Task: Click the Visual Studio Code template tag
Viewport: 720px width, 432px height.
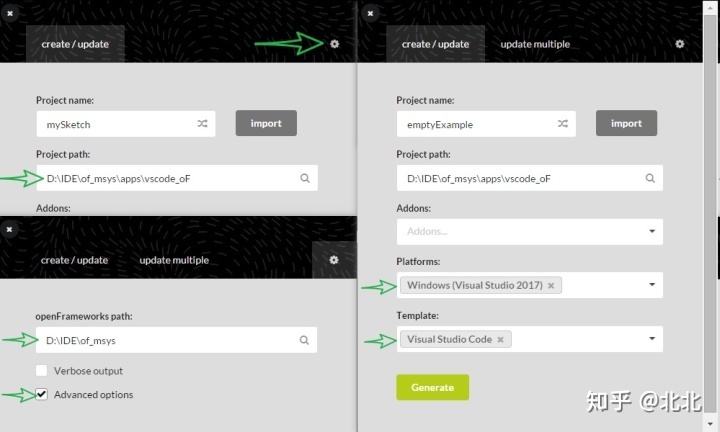Action: click(x=456, y=339)
